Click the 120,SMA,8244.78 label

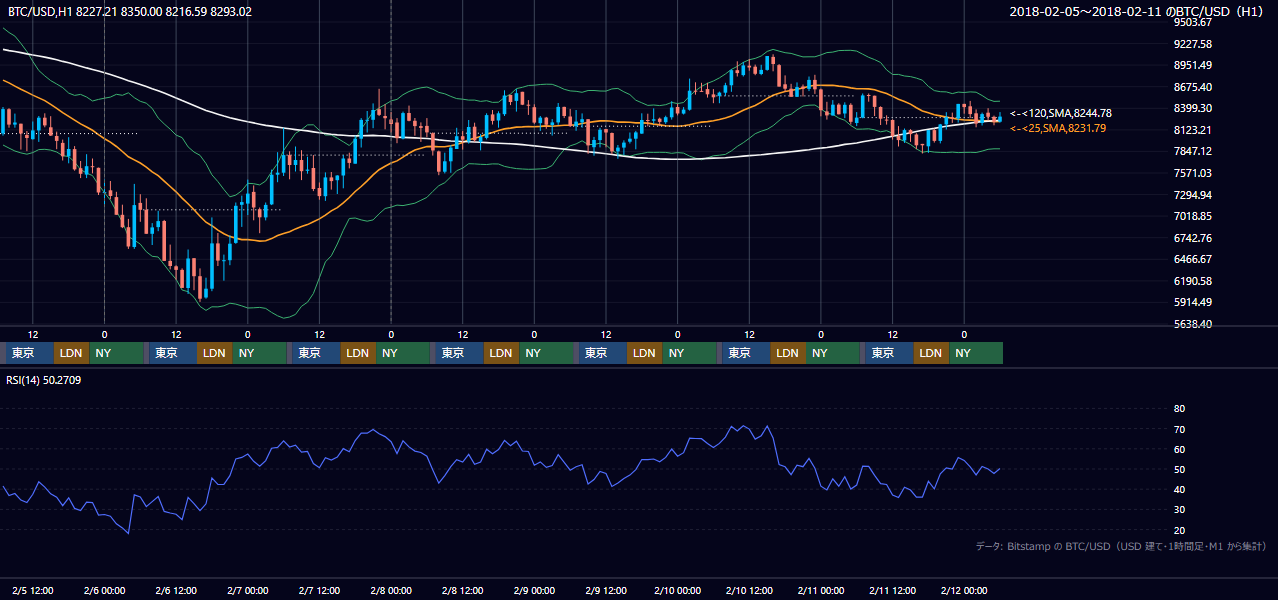coord(1061,114)
